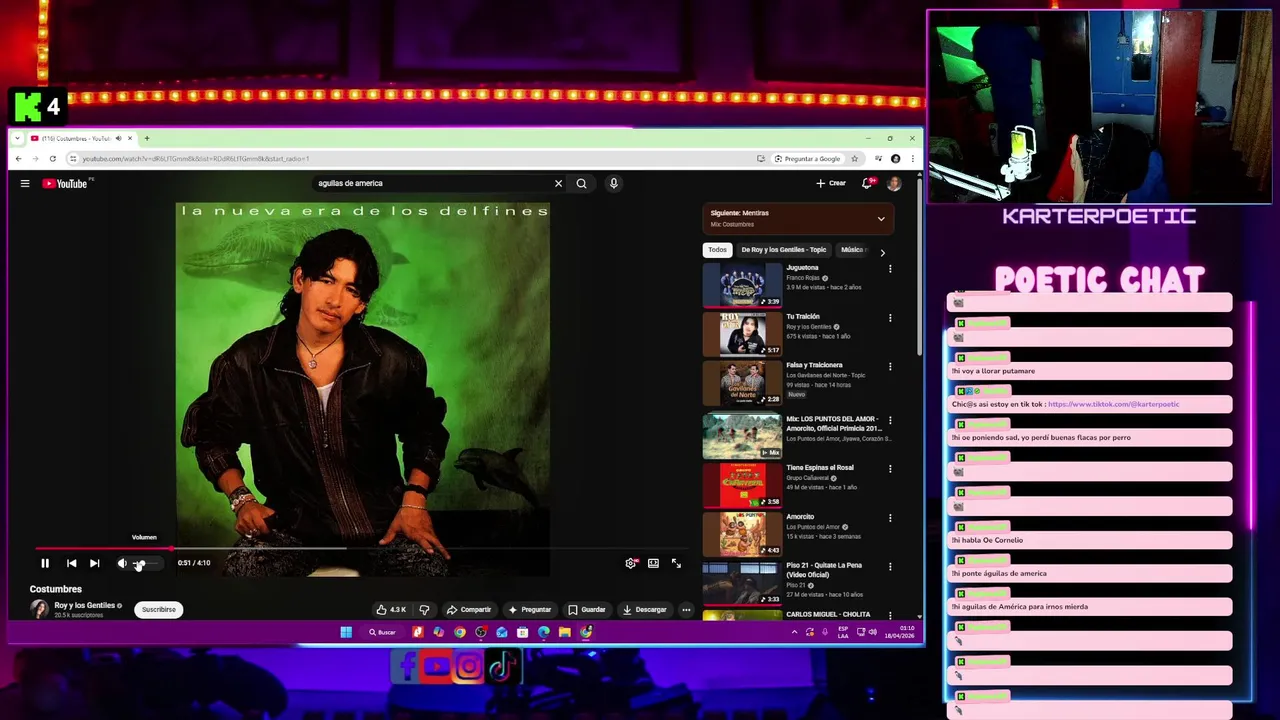Like the video with 4.3 K likes

[x=391, y=609]
